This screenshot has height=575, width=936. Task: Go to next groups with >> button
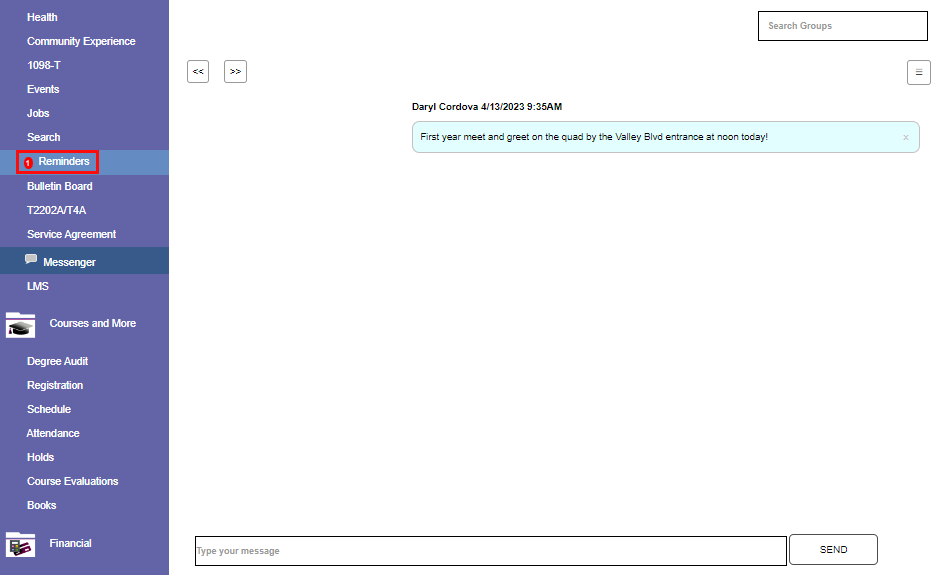click(x=235, y=72)
